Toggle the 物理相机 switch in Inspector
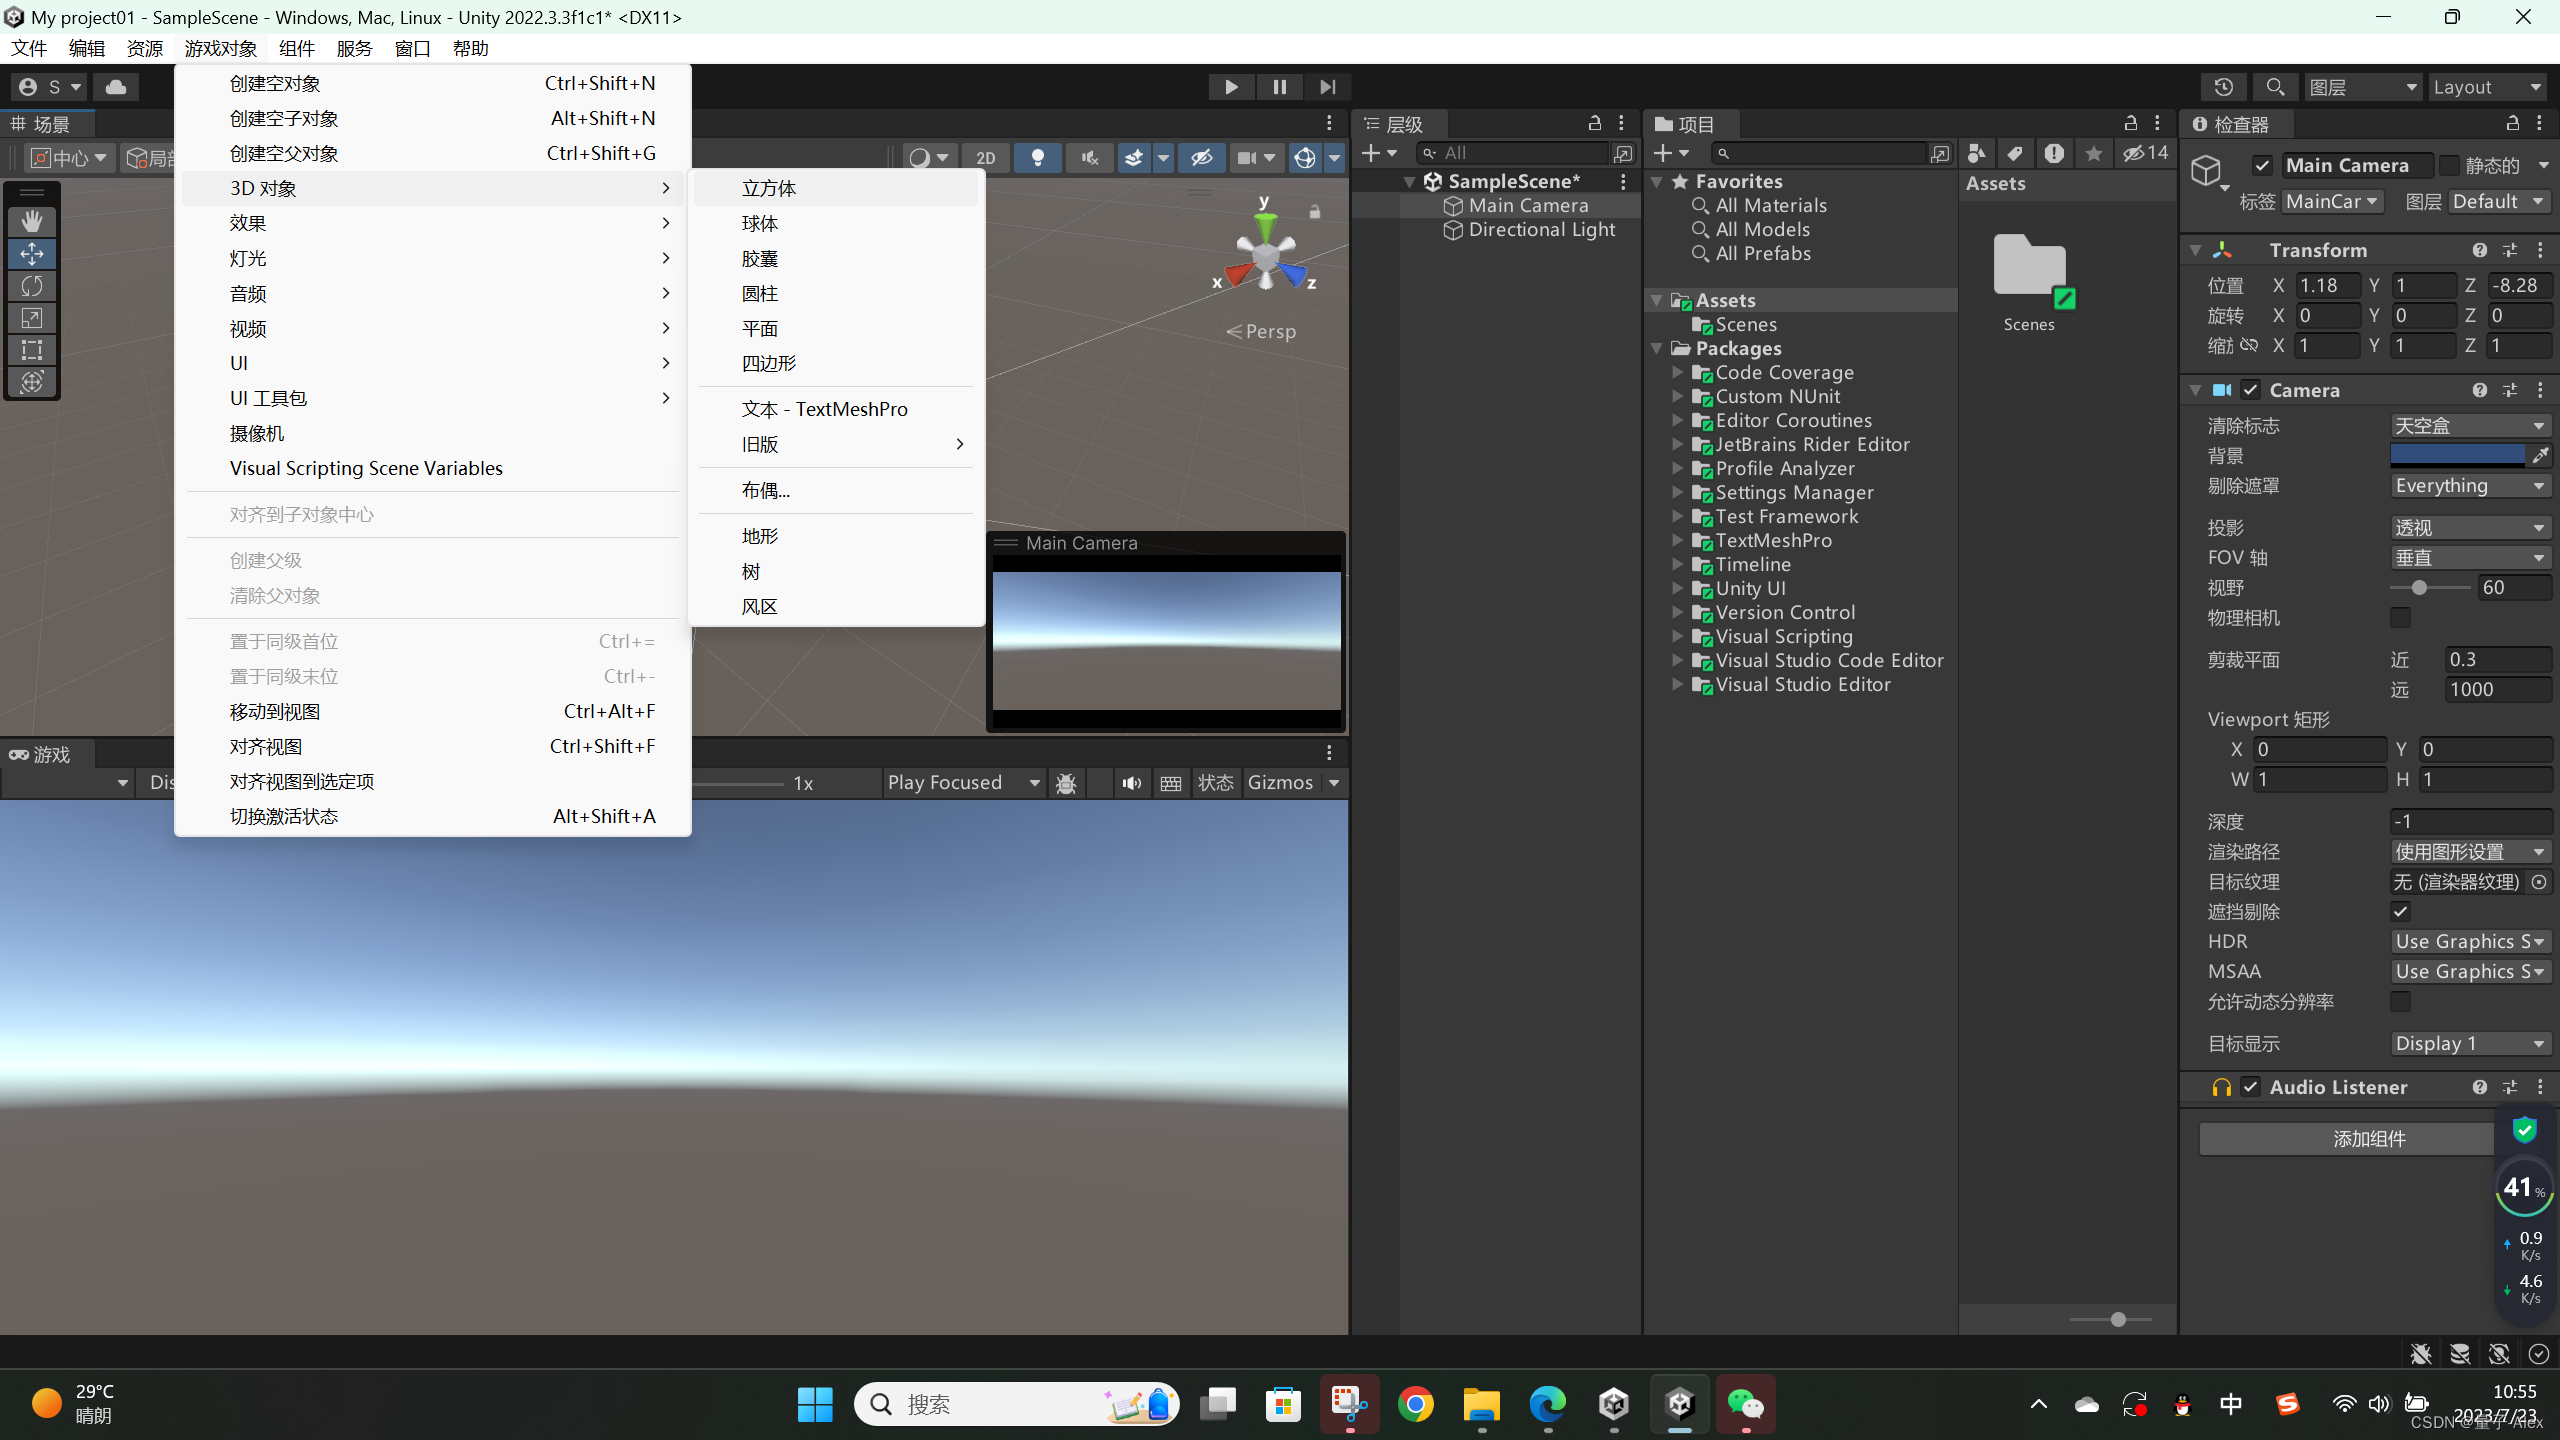 (2400, 617)
